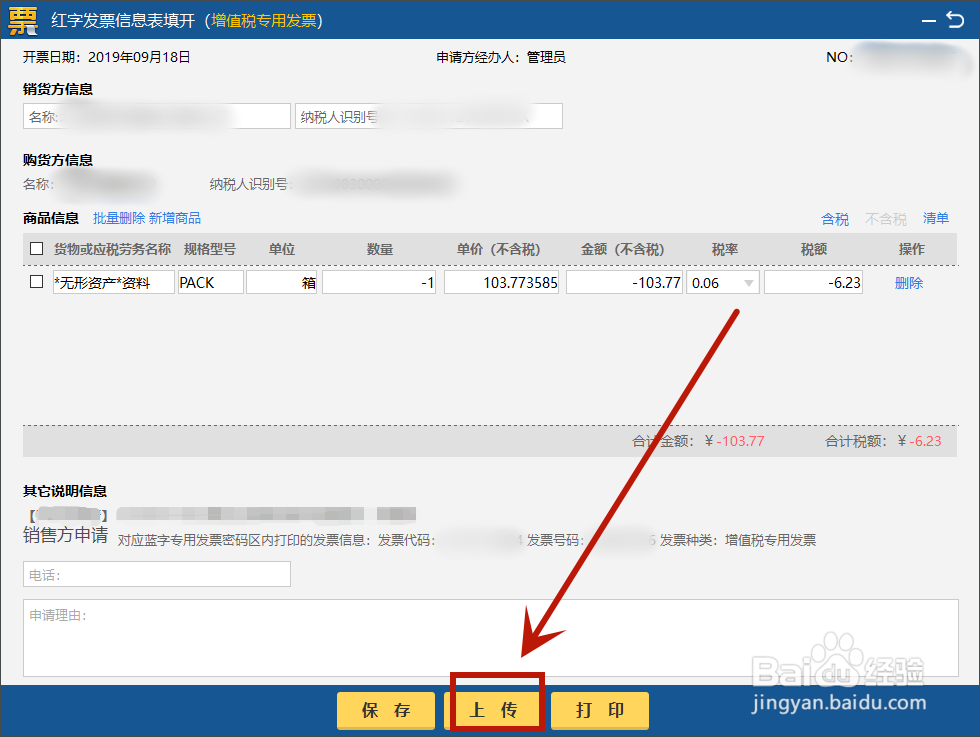Click the invoice ticket logo icon

tap(23, 20)
